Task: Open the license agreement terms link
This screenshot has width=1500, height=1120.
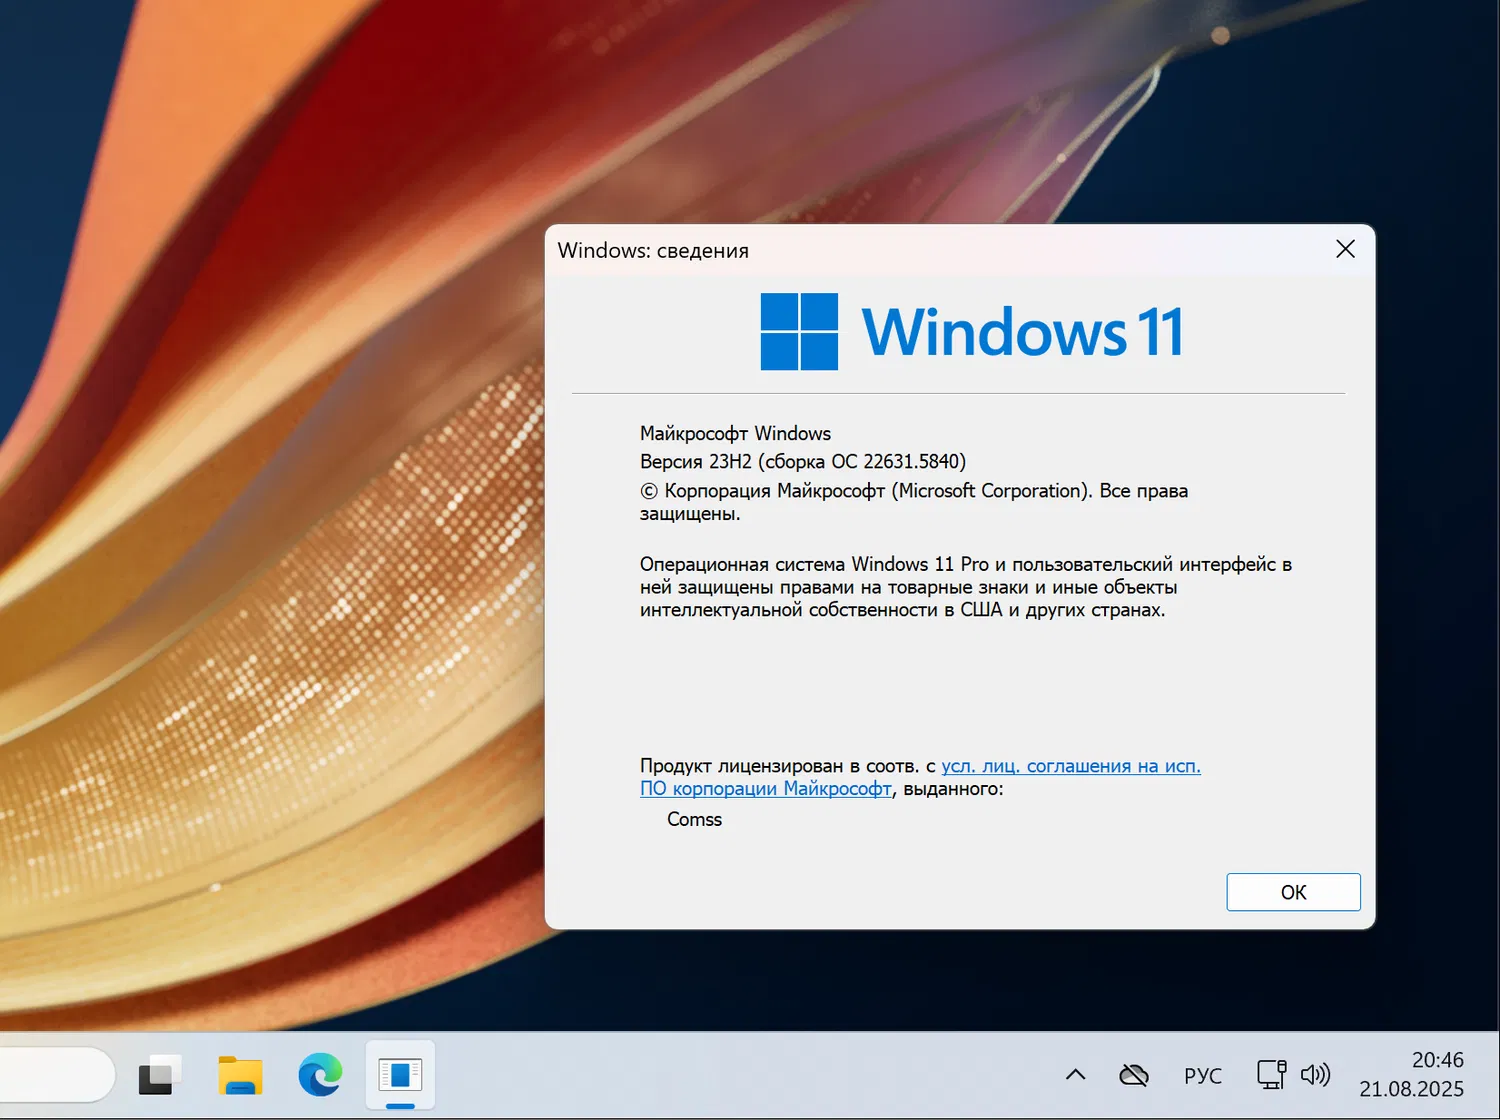Action: (x=1070, y=765)
